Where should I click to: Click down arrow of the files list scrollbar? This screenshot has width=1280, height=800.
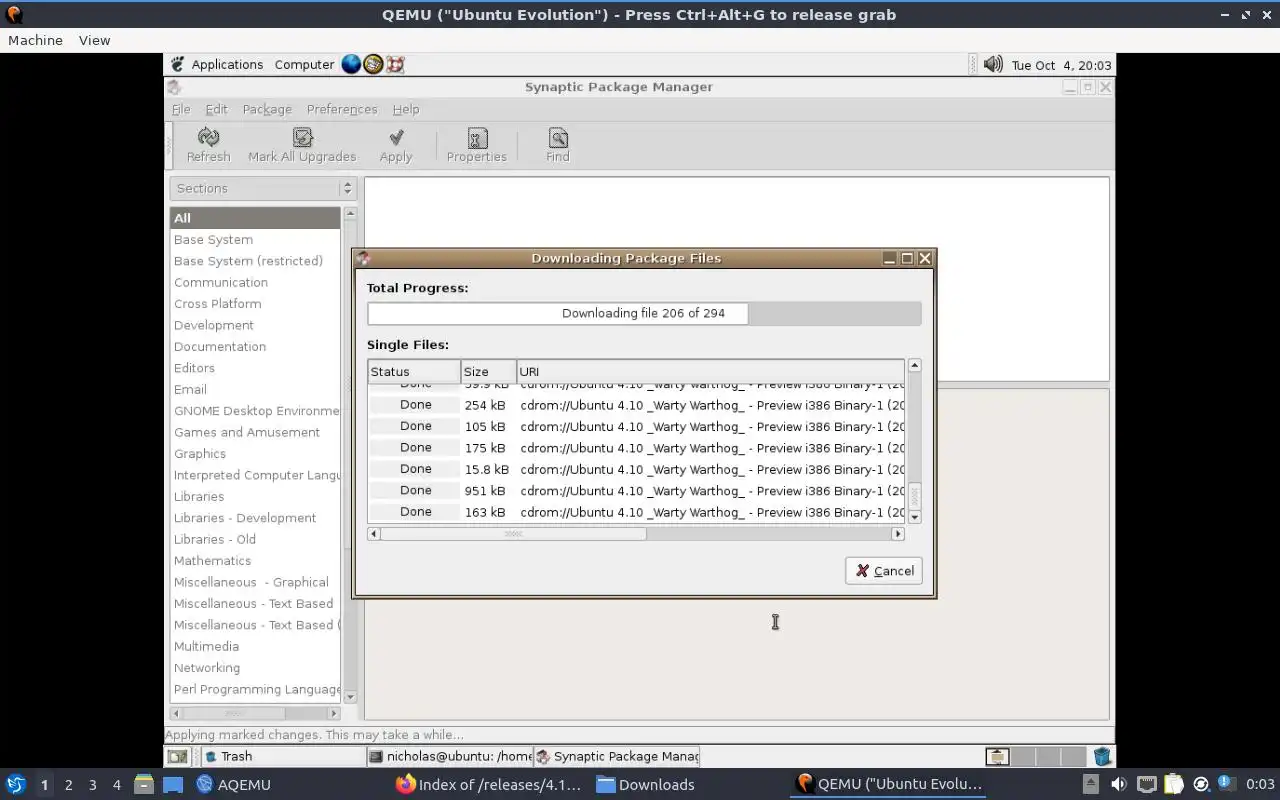[x=914, y=517]
